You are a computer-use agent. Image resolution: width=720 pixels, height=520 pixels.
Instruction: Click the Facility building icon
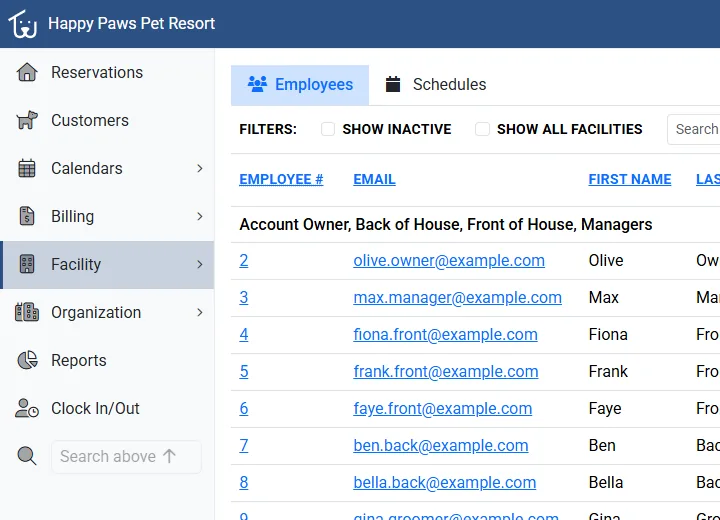[27, 264]
